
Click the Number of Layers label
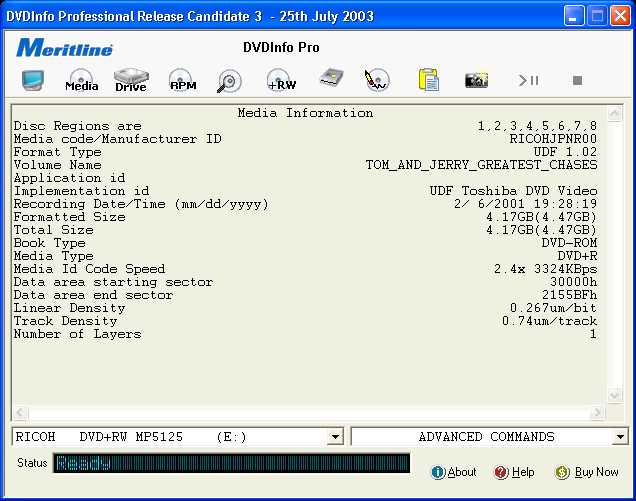77,334
